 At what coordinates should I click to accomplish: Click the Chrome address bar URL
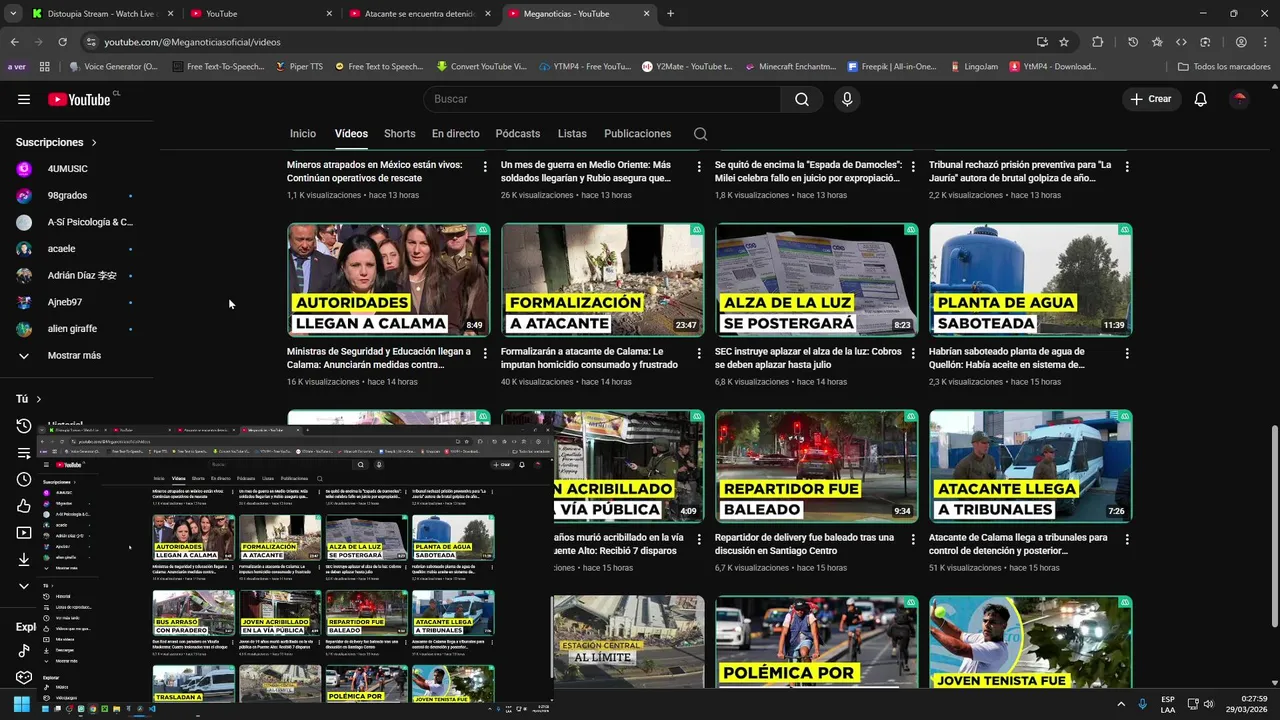pyautogui.click(x=193, y=42)
